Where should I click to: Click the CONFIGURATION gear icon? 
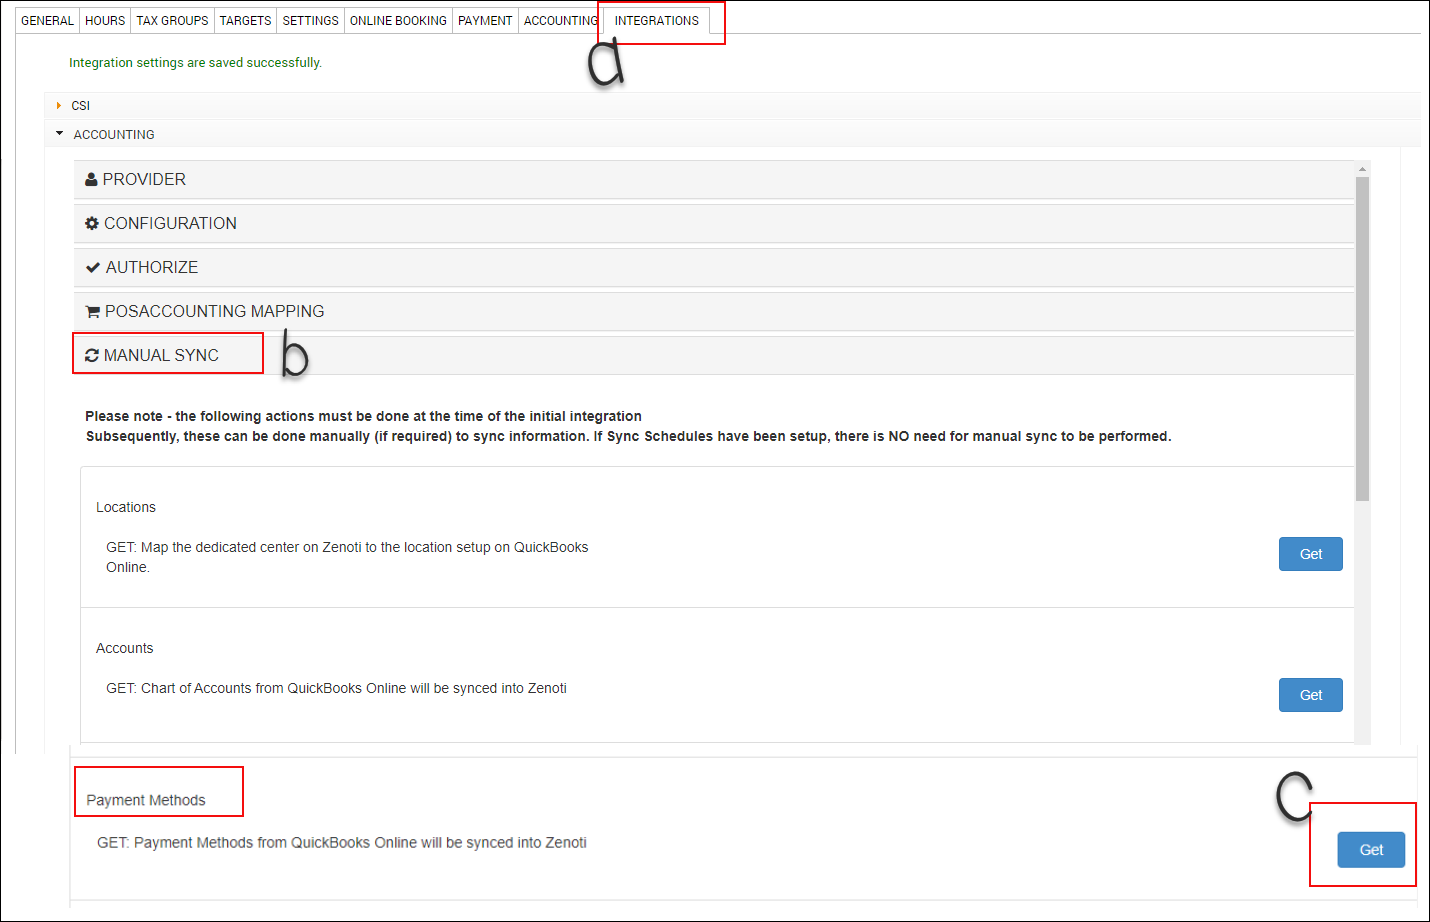(92, 223)
